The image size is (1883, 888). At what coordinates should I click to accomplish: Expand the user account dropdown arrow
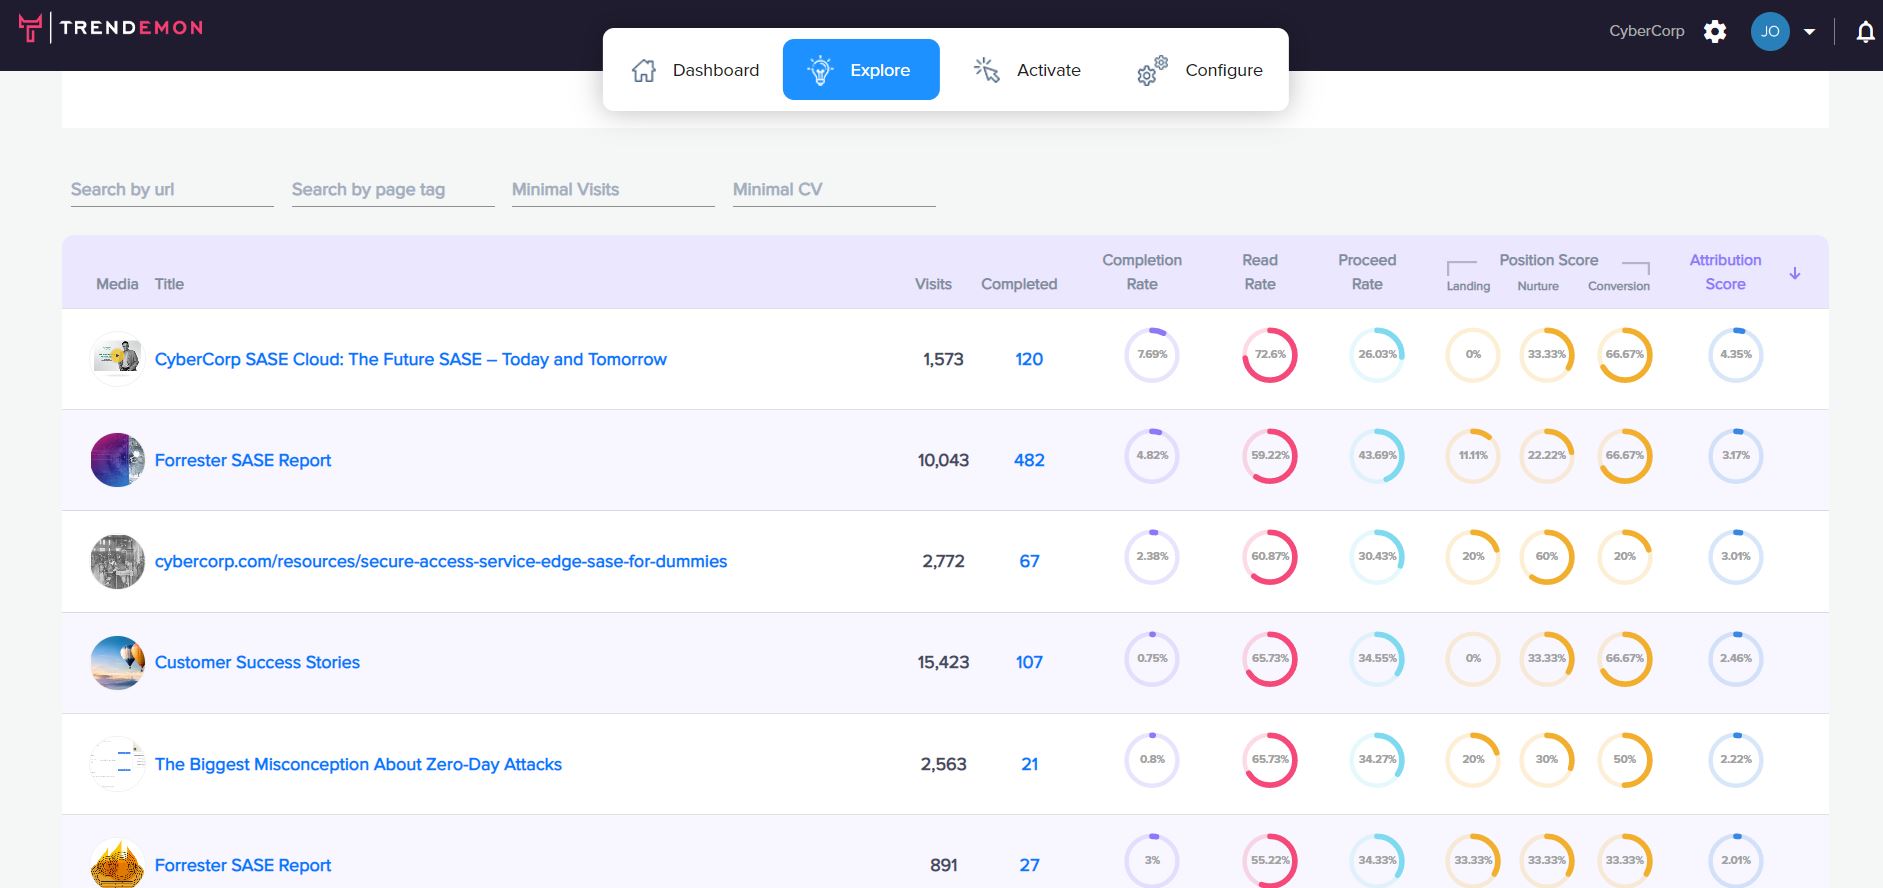click(x=1809, y=32)
